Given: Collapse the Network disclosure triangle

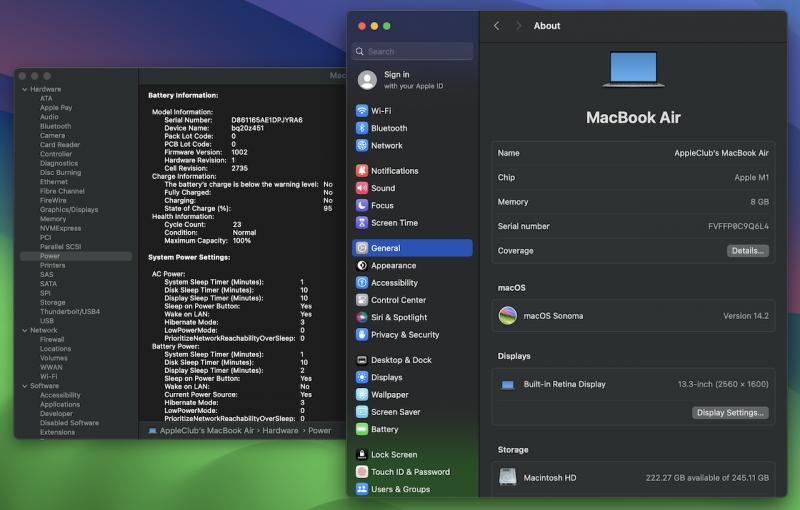Looking at the screenshot, I should click(x=24, y=330).
